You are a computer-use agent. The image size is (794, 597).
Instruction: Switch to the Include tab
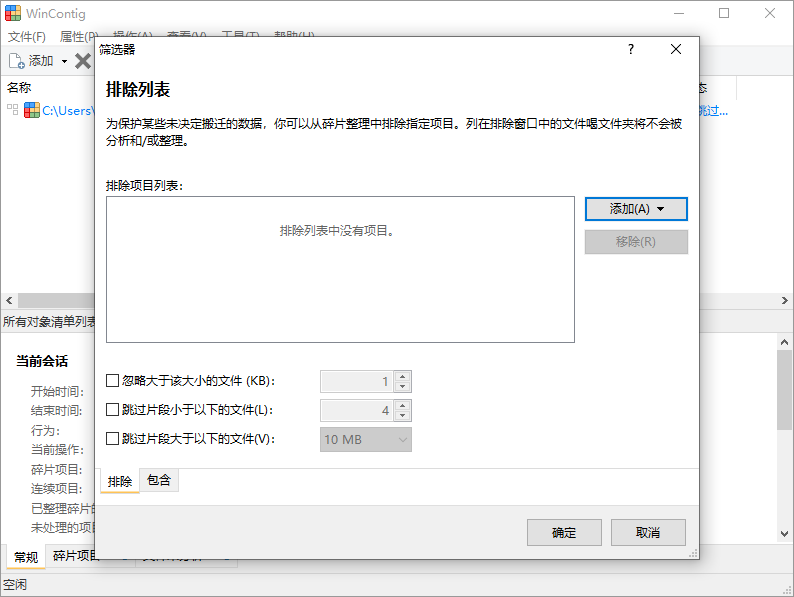(159, 480)
